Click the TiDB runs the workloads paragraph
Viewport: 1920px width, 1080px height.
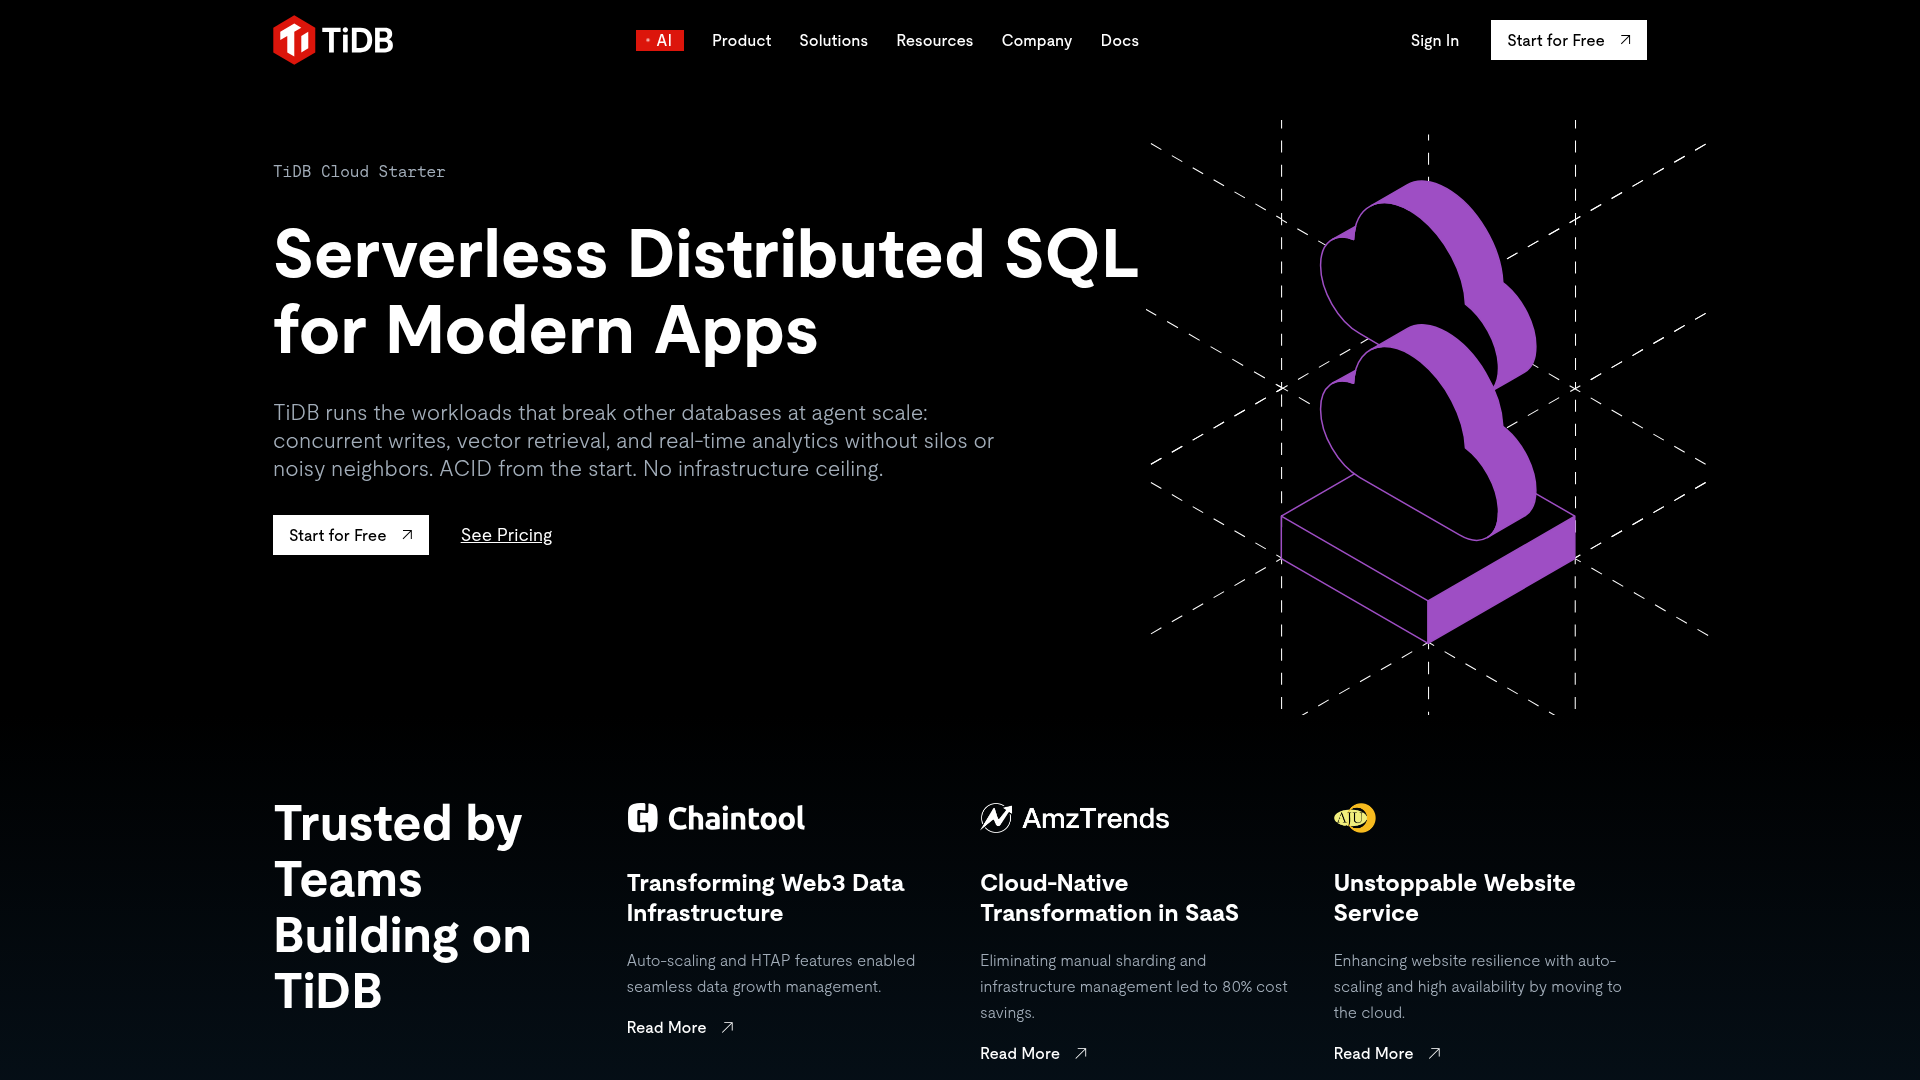[x=633, y=441]
